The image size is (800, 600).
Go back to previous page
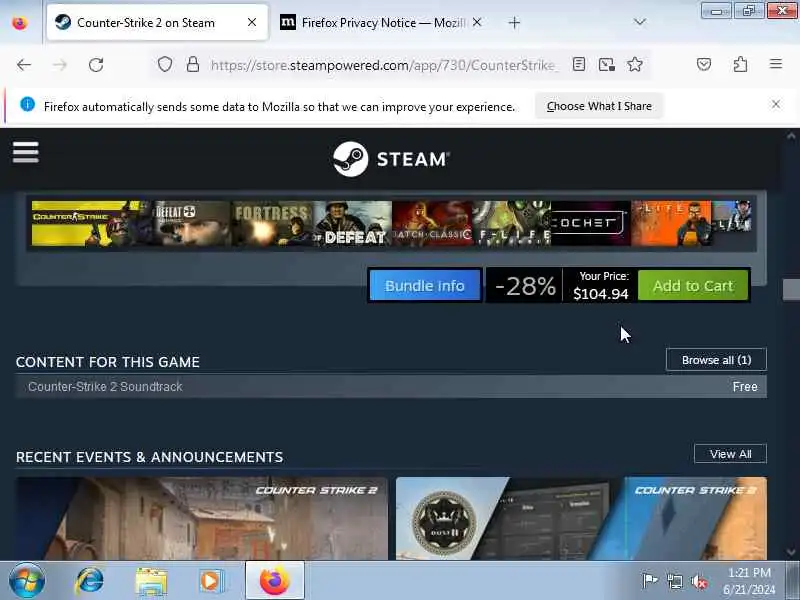tap(24, 65)
